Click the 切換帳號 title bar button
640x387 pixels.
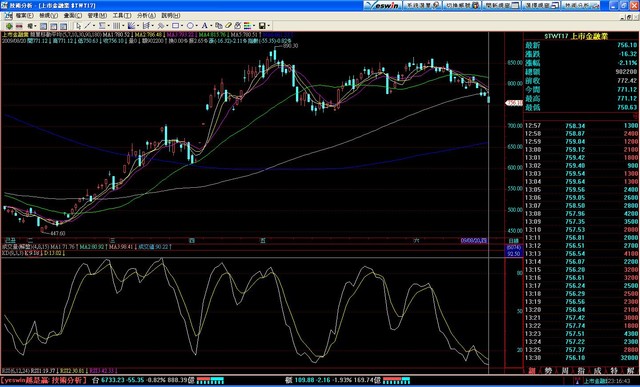pyautogui.click(x=462, y=5)
